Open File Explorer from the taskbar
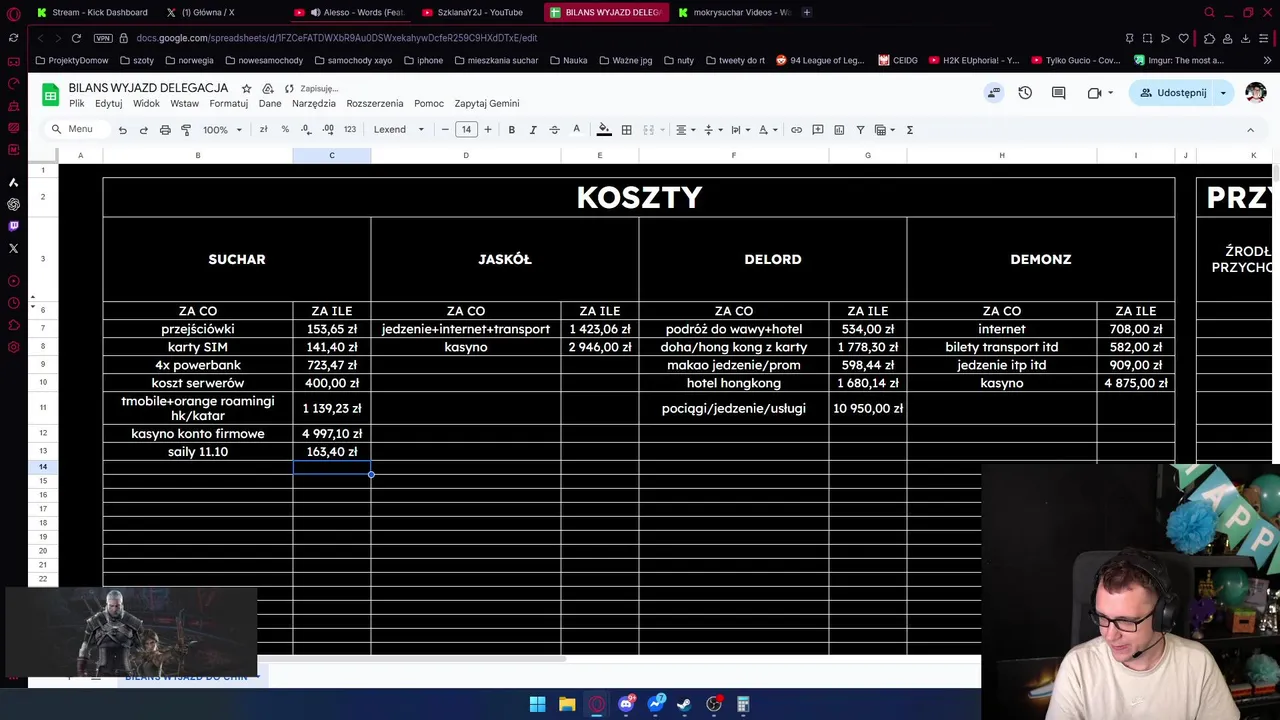The image size is (1280, 720). point(567,704)
